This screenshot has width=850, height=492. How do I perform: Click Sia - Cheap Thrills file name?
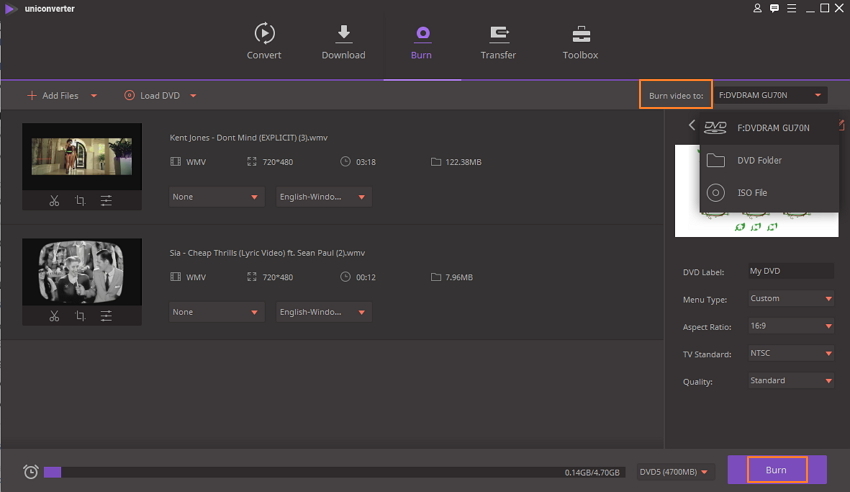click(x=267, y=253)
